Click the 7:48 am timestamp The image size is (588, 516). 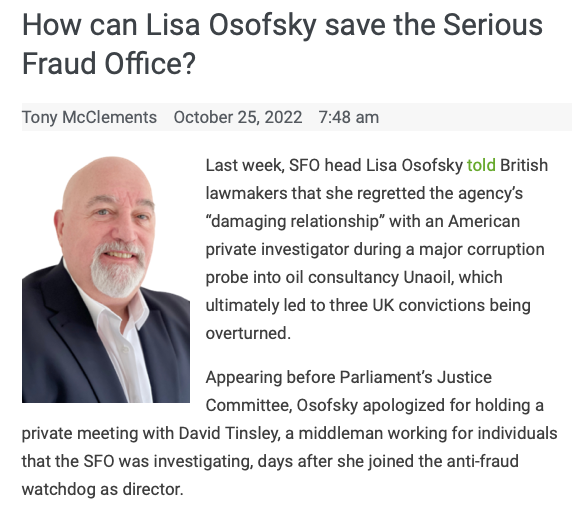(349, 117)
